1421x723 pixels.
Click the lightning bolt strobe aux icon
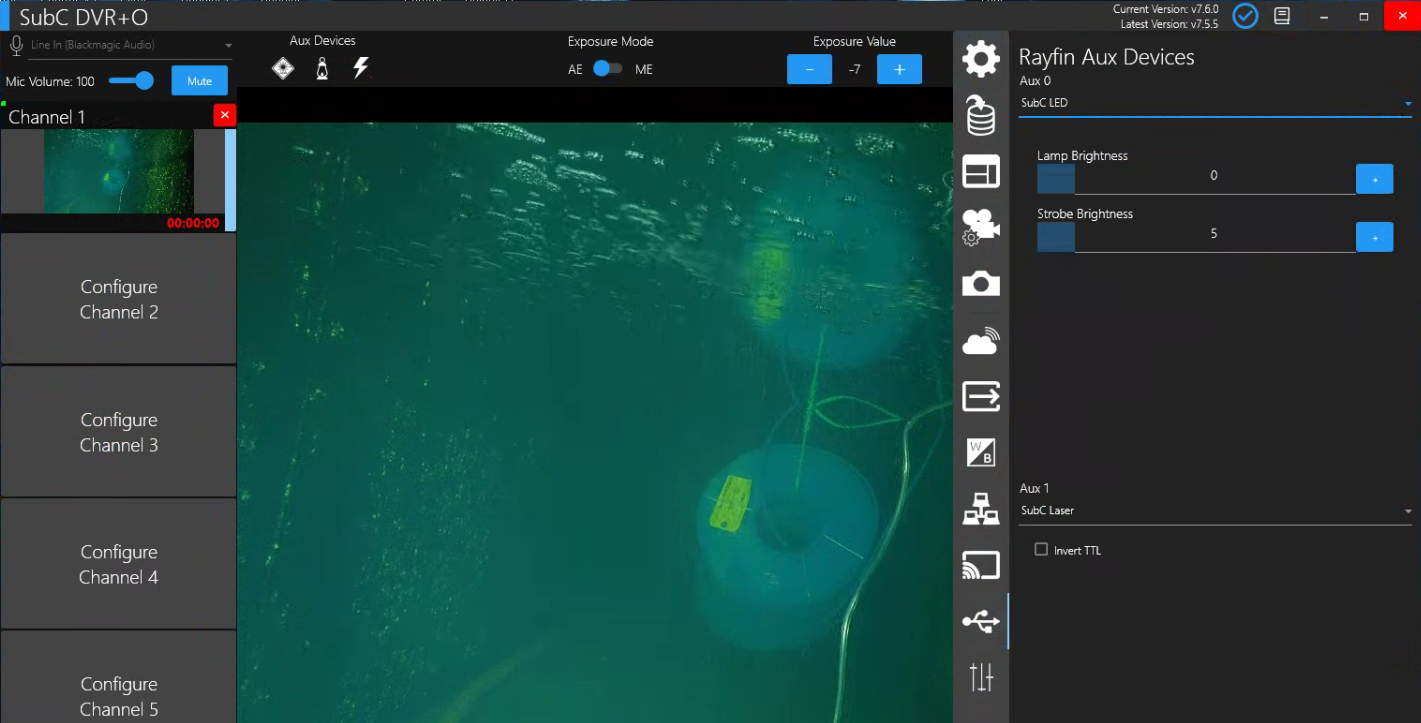361,68
